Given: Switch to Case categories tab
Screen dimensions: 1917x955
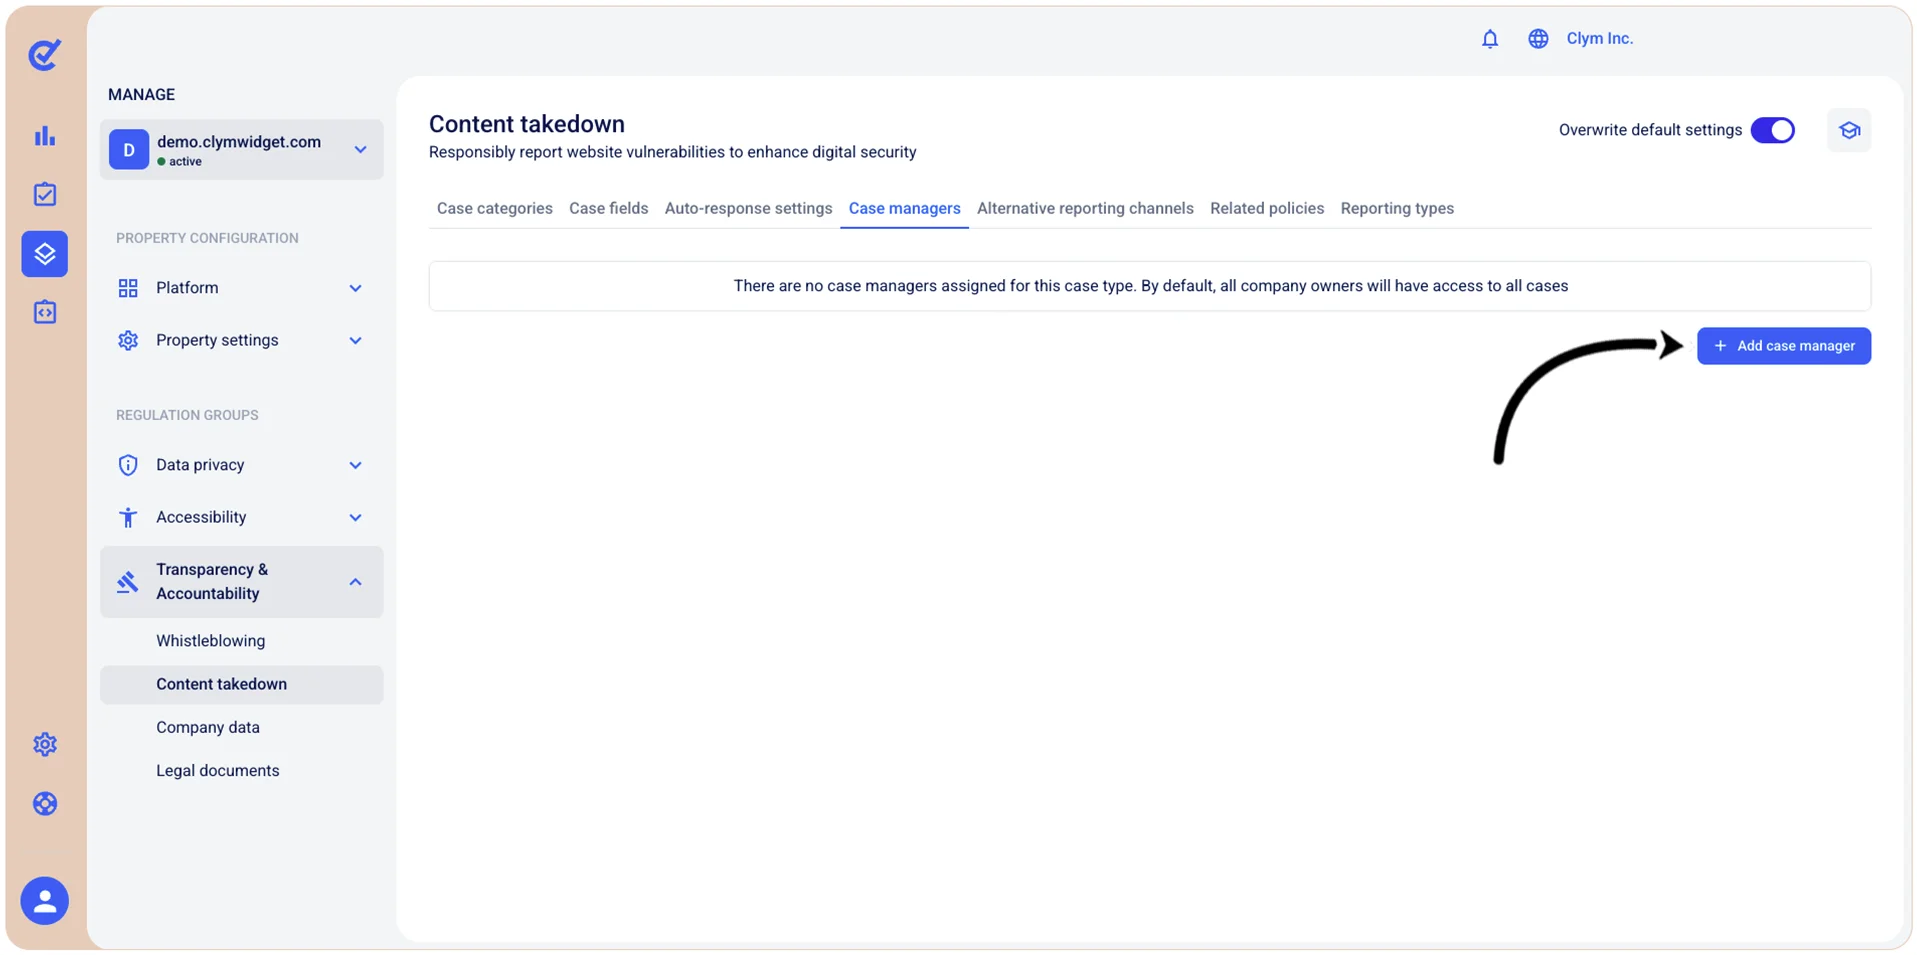Looking at the screenshot, I should click(x=494, y=208).
